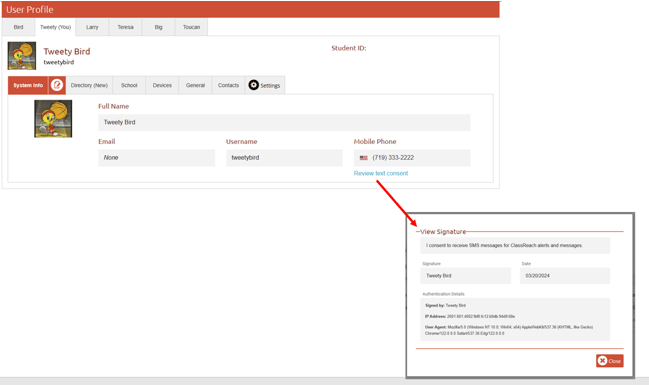Click the X icon on Close button

point(603,361)
